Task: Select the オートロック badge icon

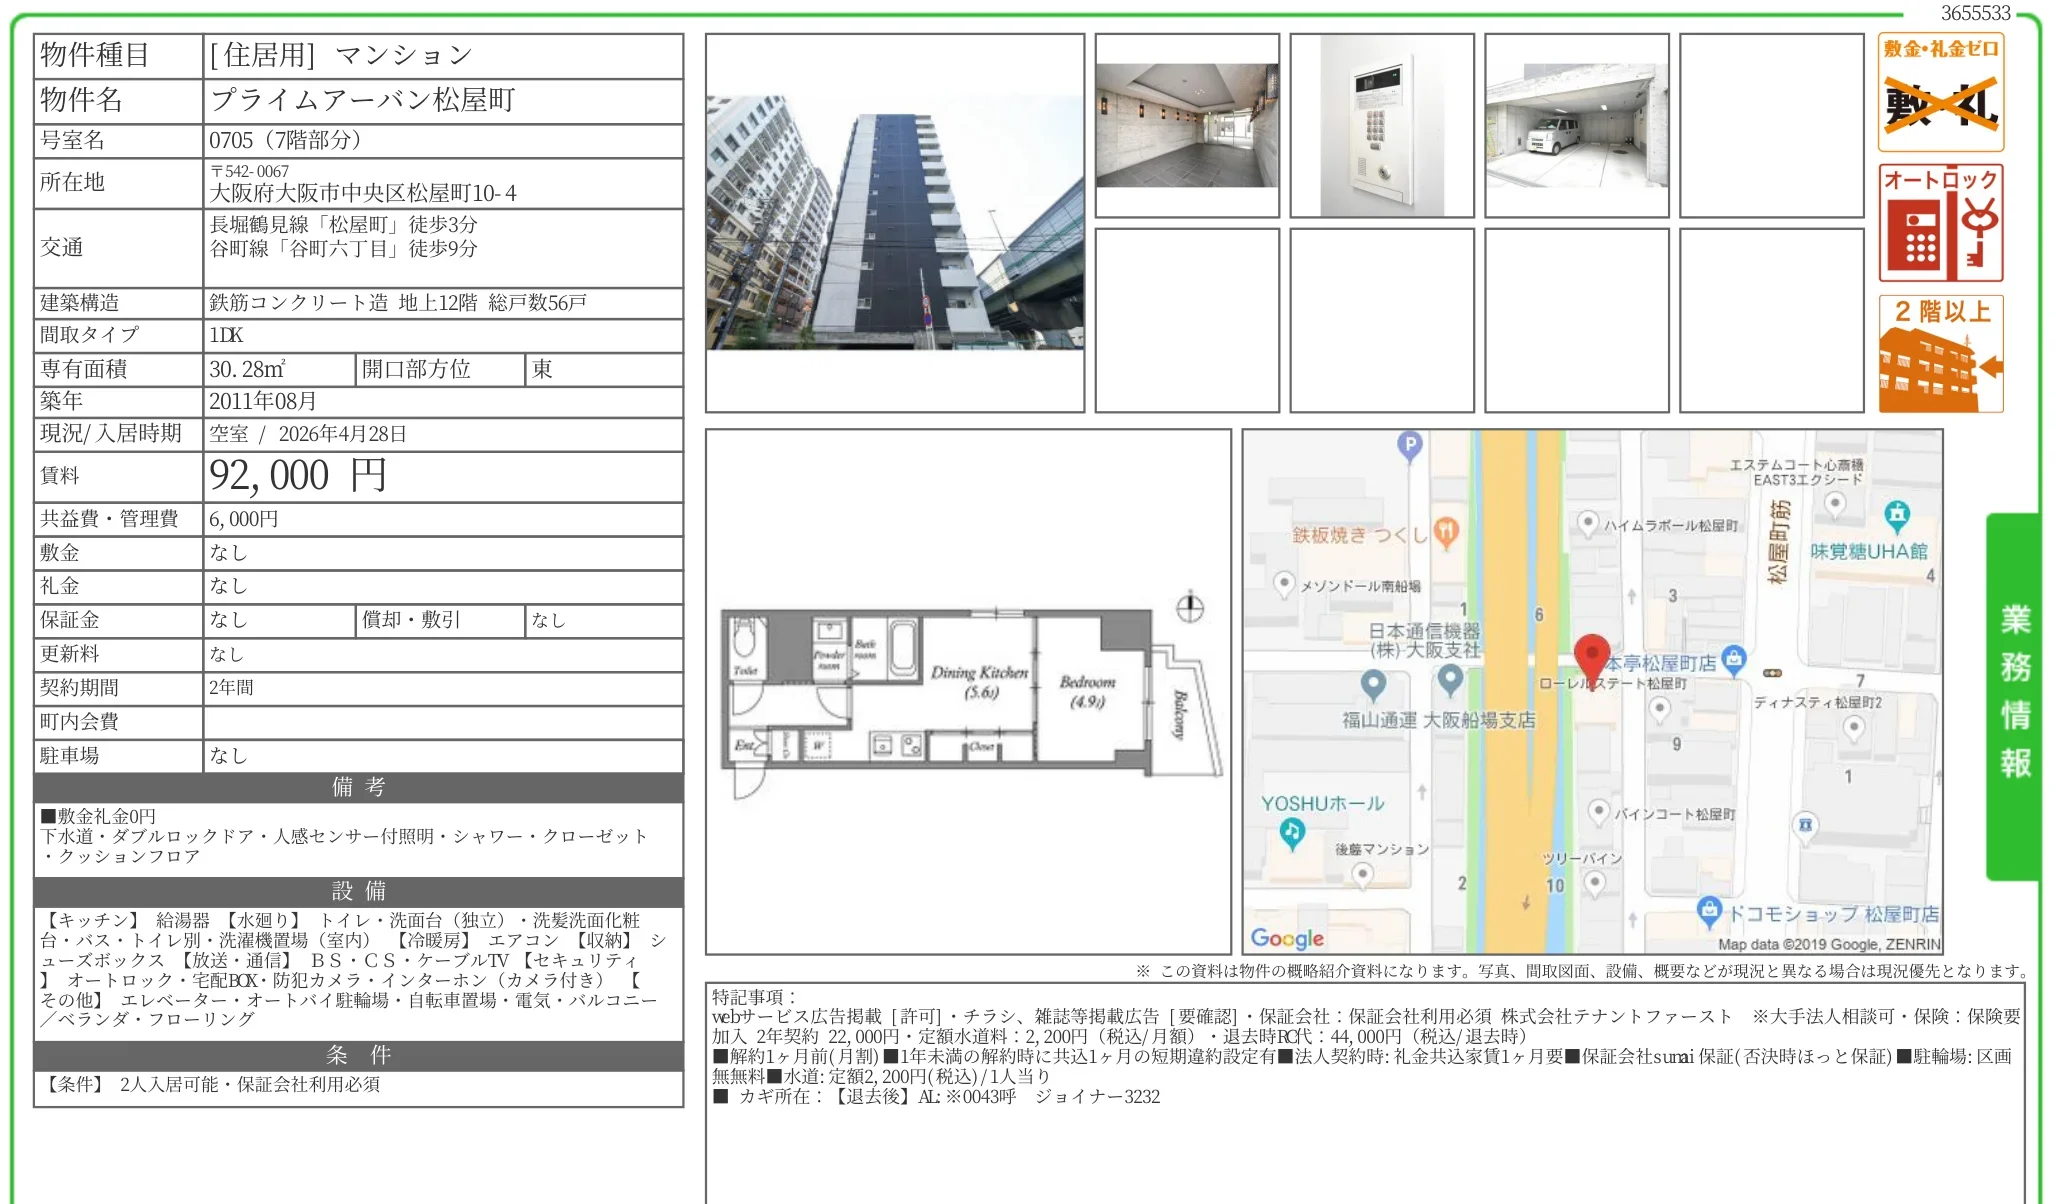Action: coord(1939,222)
